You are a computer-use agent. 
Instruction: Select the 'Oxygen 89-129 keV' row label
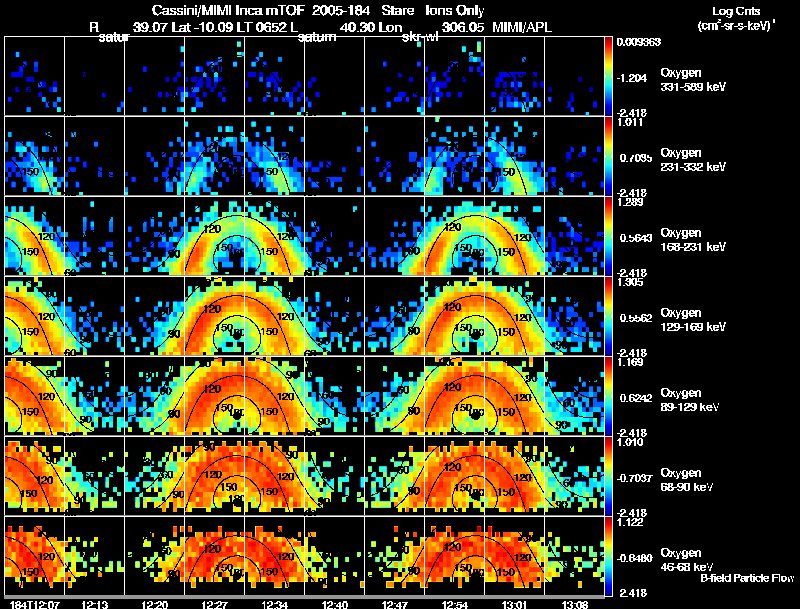tap(690, 400)
